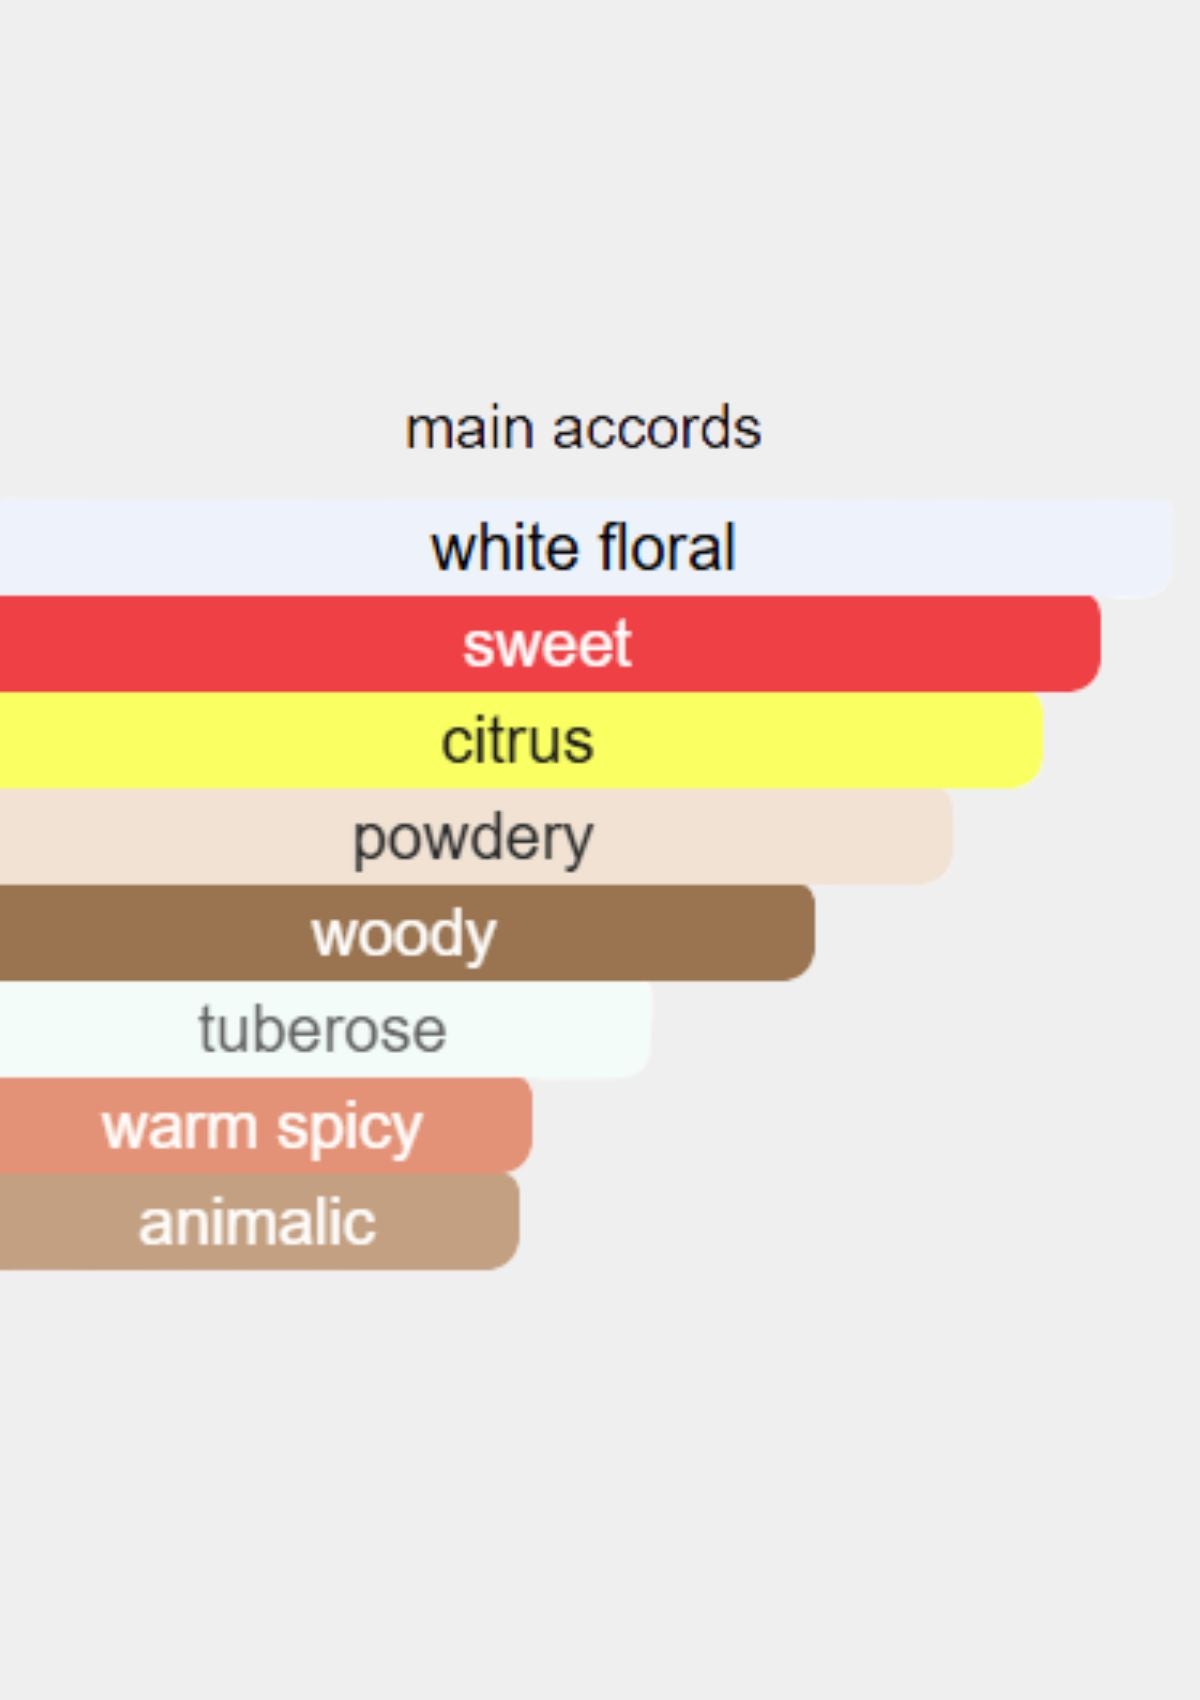Select the white floral accord bar
Image resolution: width=1200 pixels, height=1700 pixels.
tap(587, 548)
